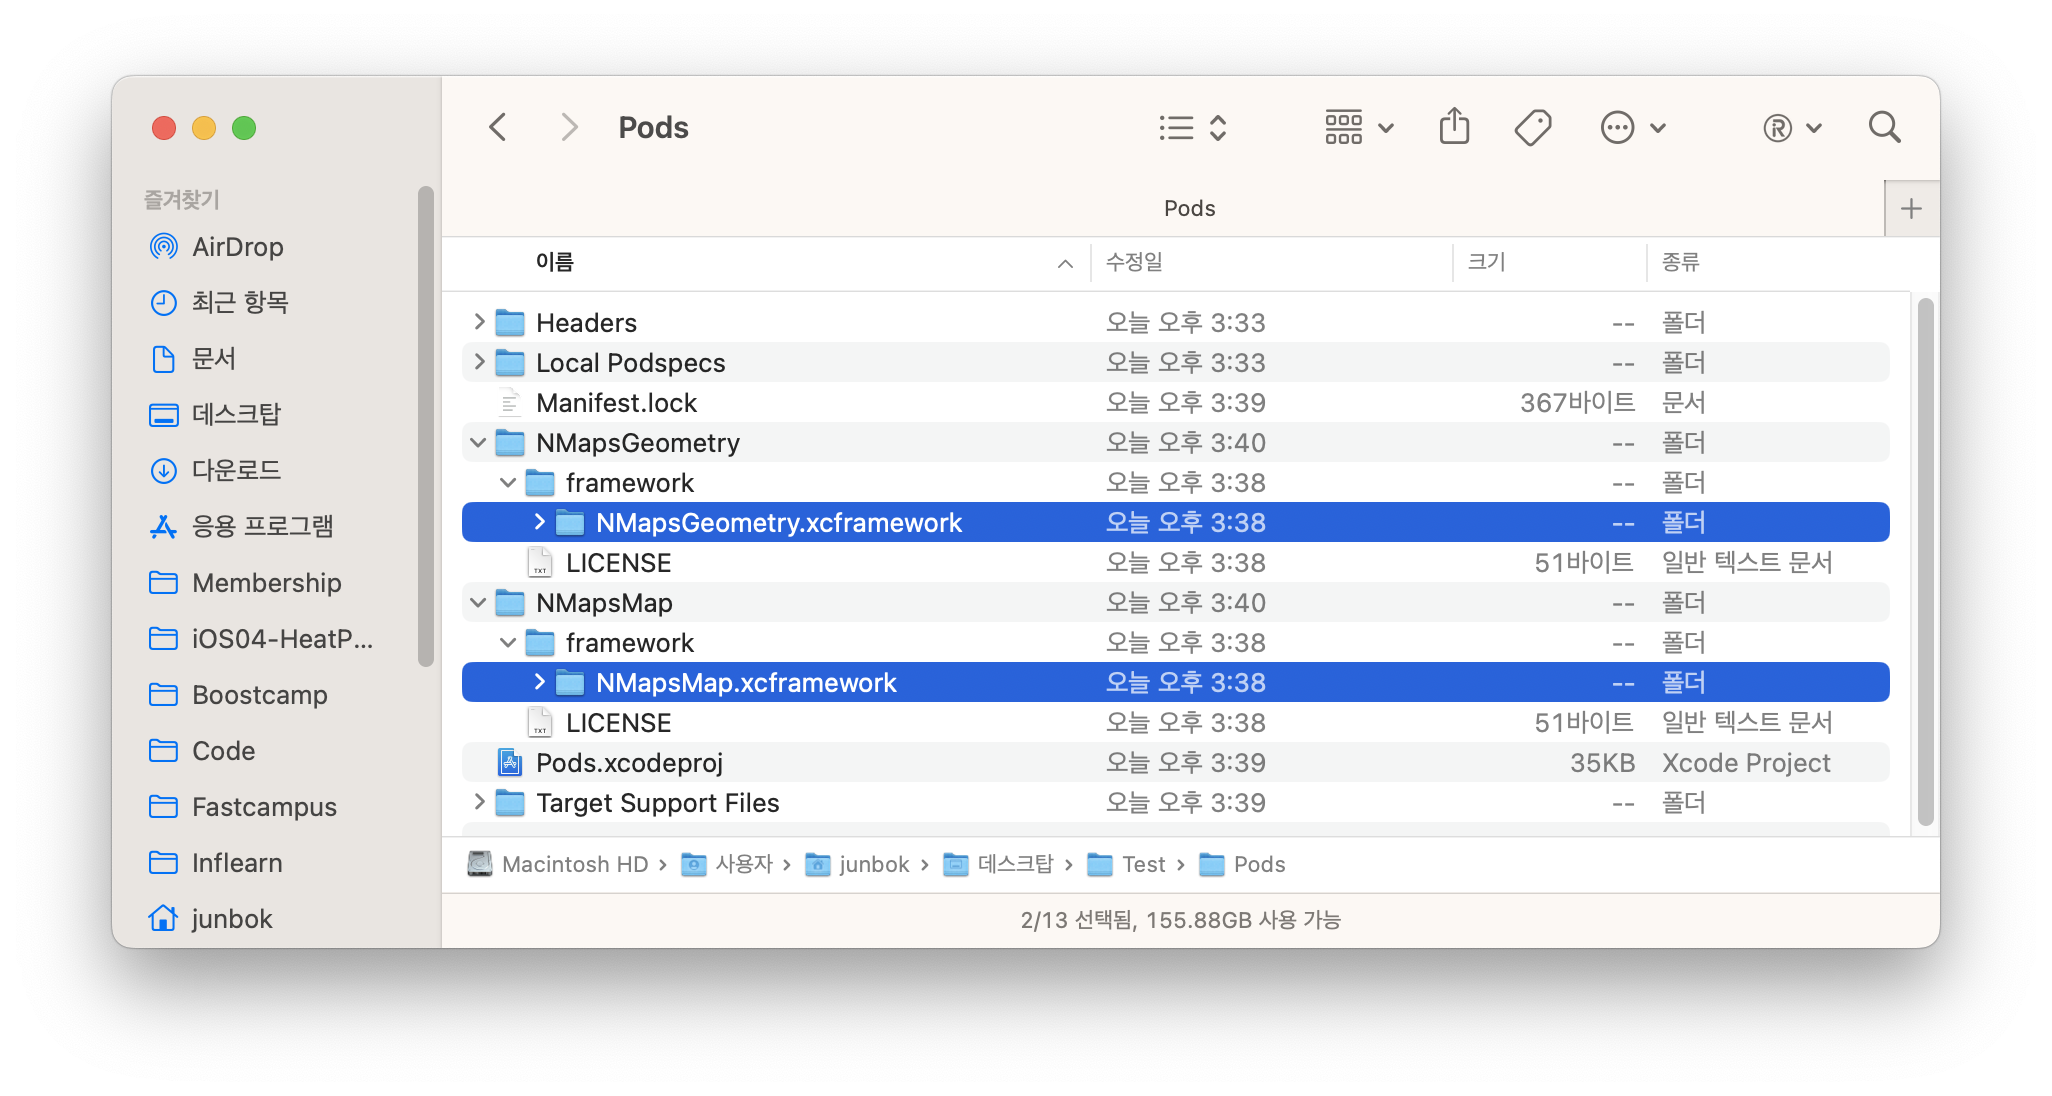The image size is (2052, 1096).
Task: Go to 데스크탑 in the path bar
Action: point(1014,864)
